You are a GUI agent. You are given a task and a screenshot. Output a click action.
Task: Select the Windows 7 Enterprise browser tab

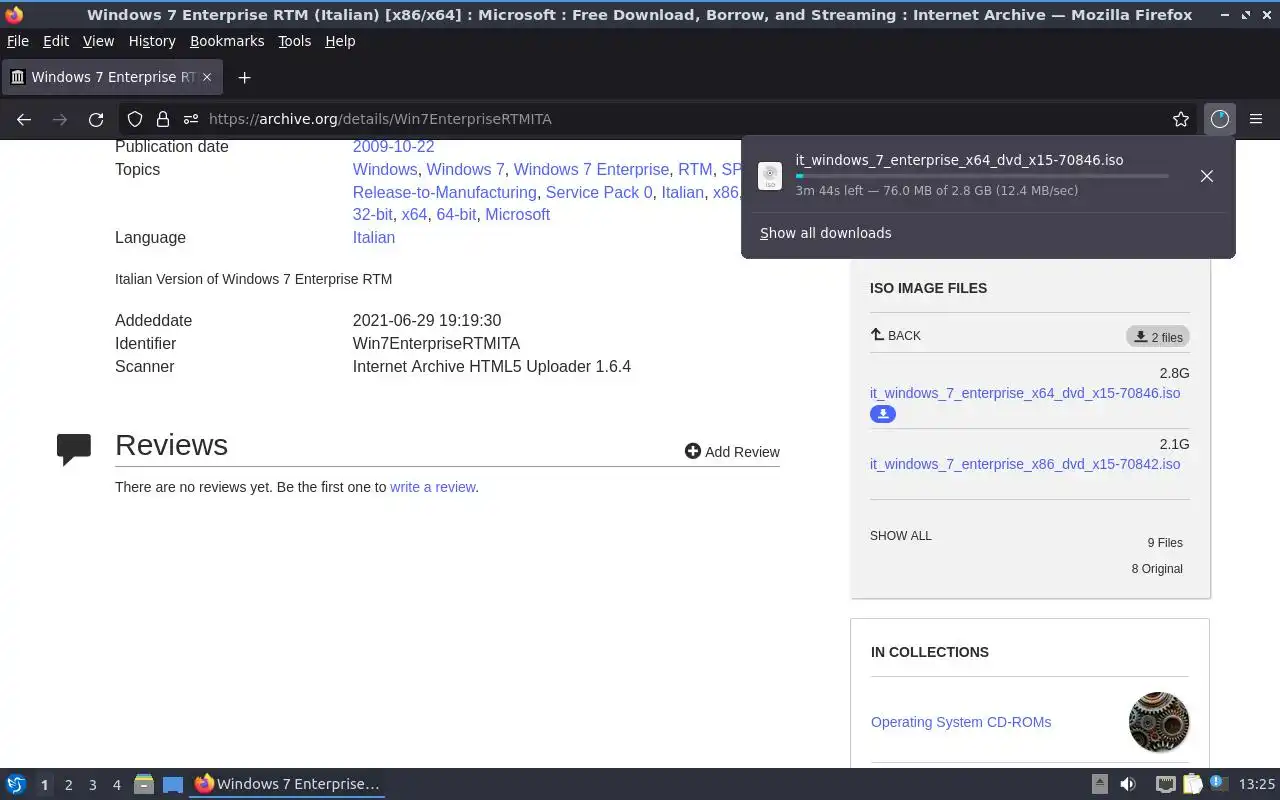coord(112,77)
